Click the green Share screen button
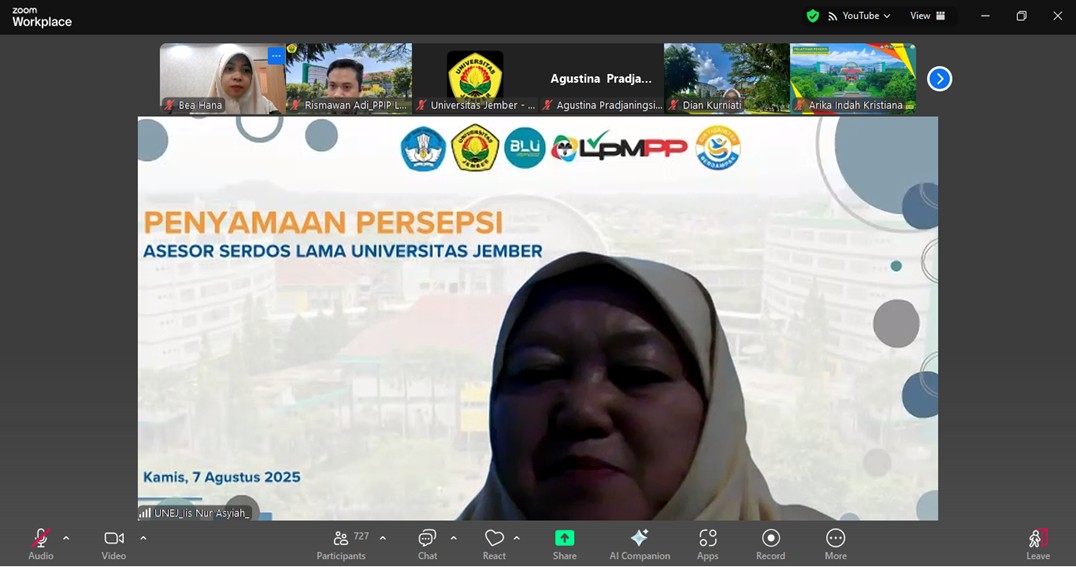This screenshot has width=1076, height=567. 564,544
